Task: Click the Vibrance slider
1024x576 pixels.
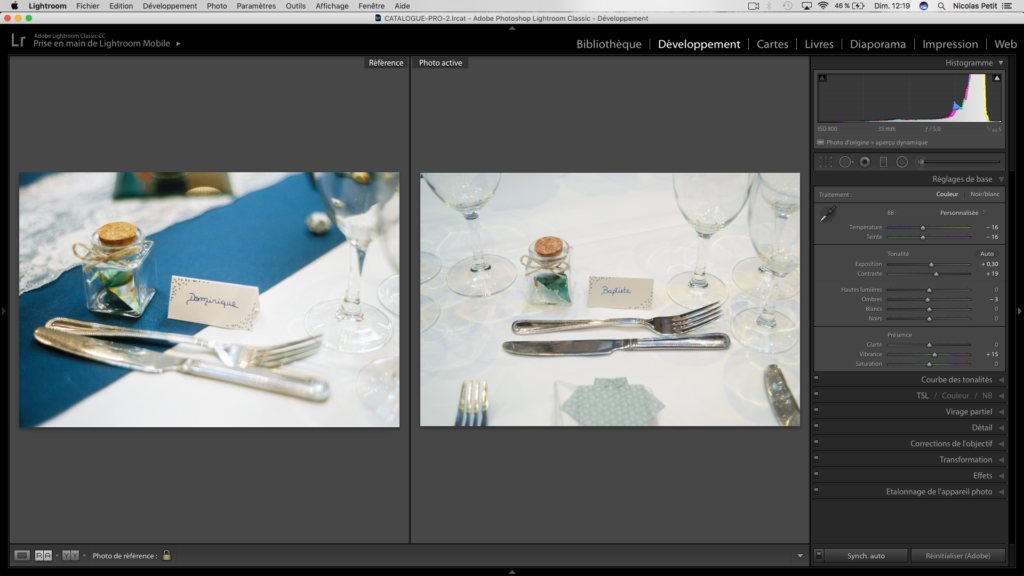Action: pyautogui.click(x=929, y=354)
